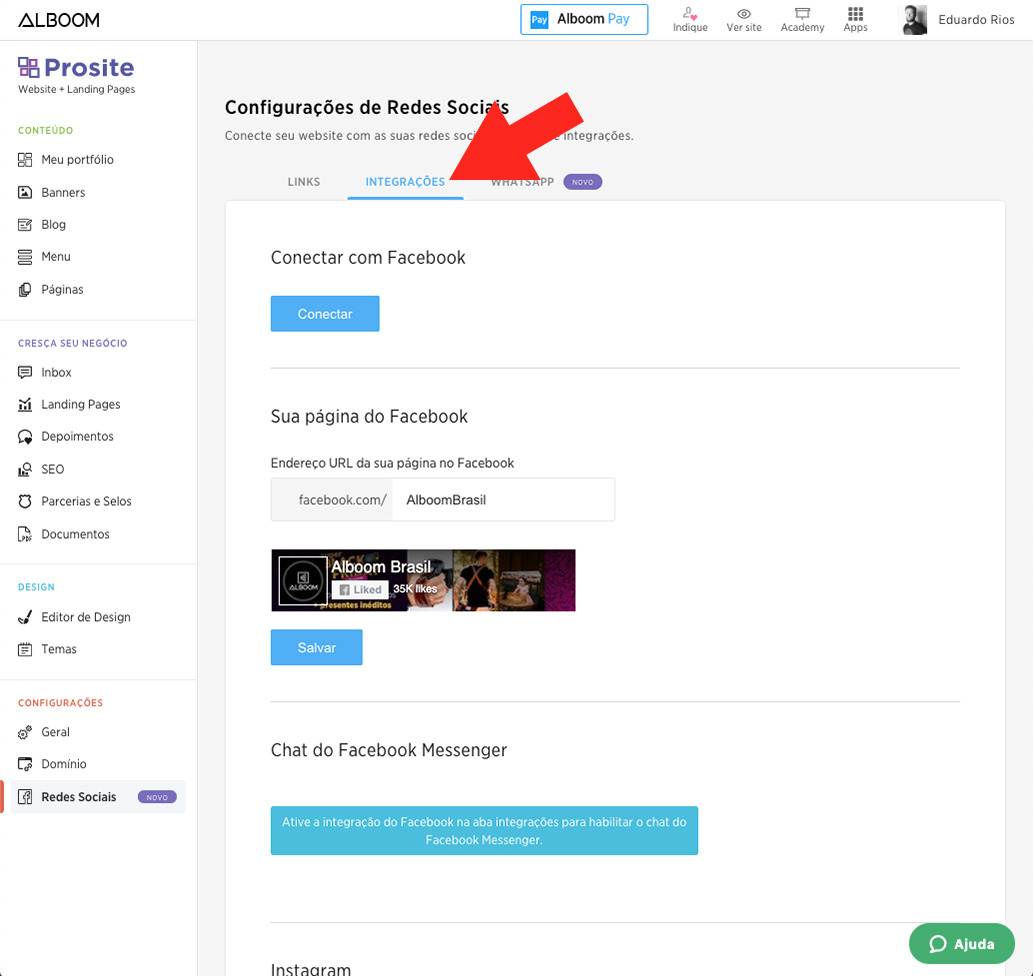This screenshot has height=977, width=1033.
Task: Open Domínio settings
Action: click(x=64, y=764)
